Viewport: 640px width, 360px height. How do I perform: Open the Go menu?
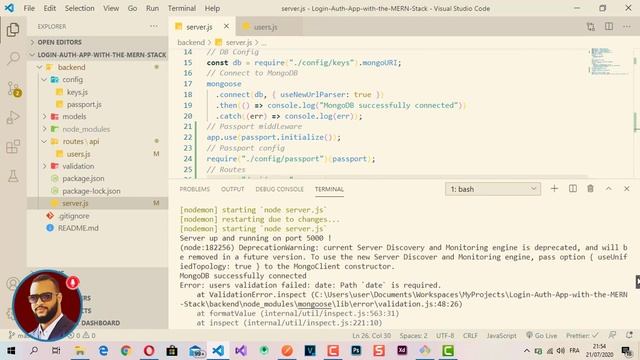pyautogui.click(x=132, y=8)
